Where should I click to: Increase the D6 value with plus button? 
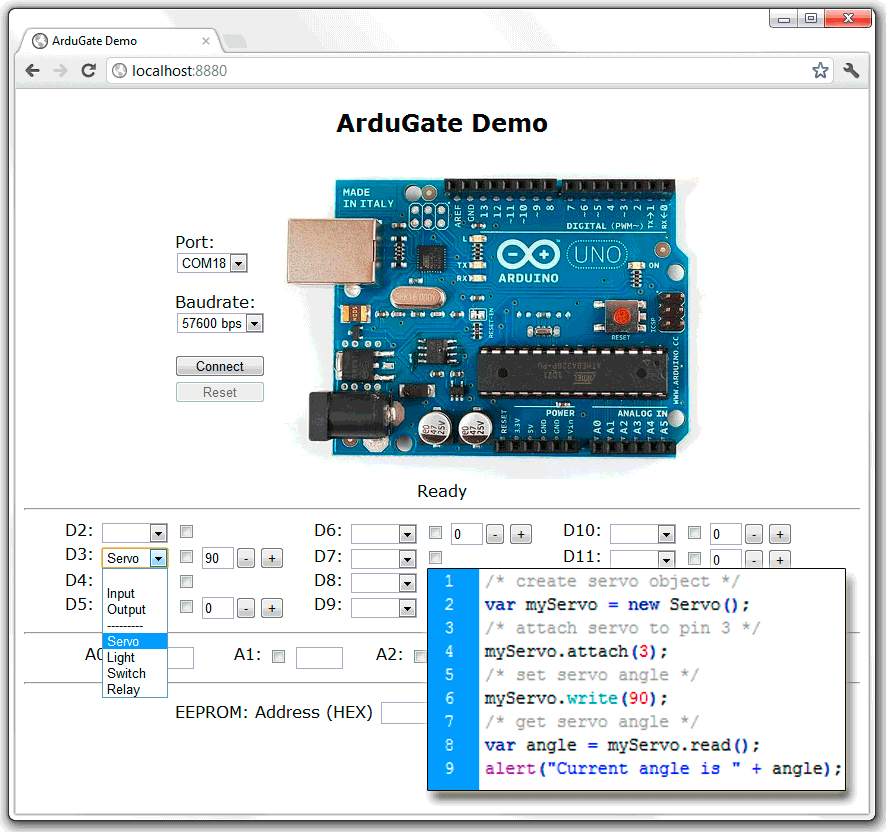tap(521, 534)
